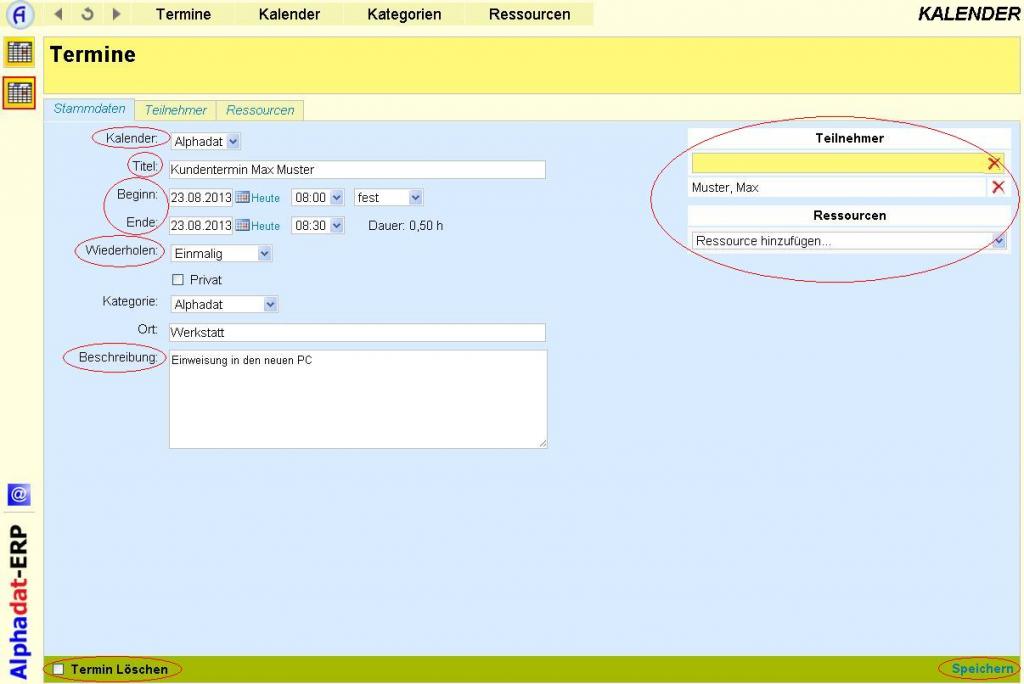Click the reload arrow icon
The image size is (1024, 684).
click(87, 14)
